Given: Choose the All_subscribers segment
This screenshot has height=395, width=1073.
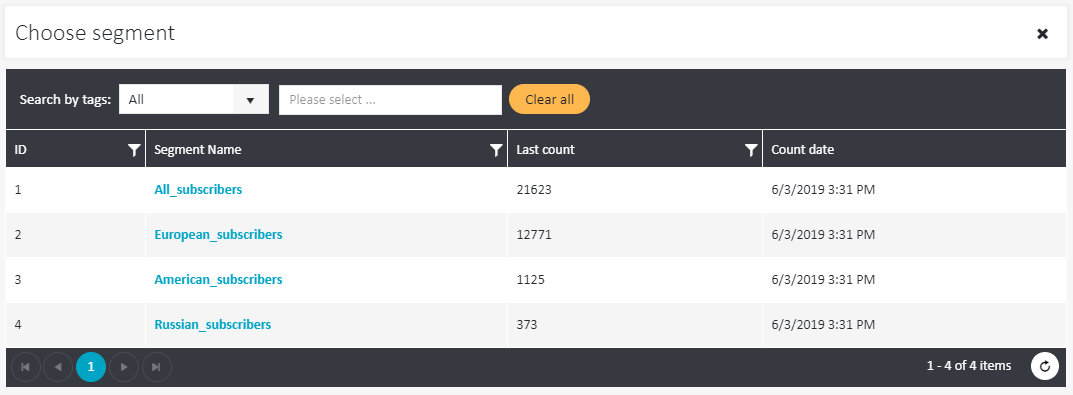Looking at the screenshot, I should pyautogui.click(x=198, y=190).
